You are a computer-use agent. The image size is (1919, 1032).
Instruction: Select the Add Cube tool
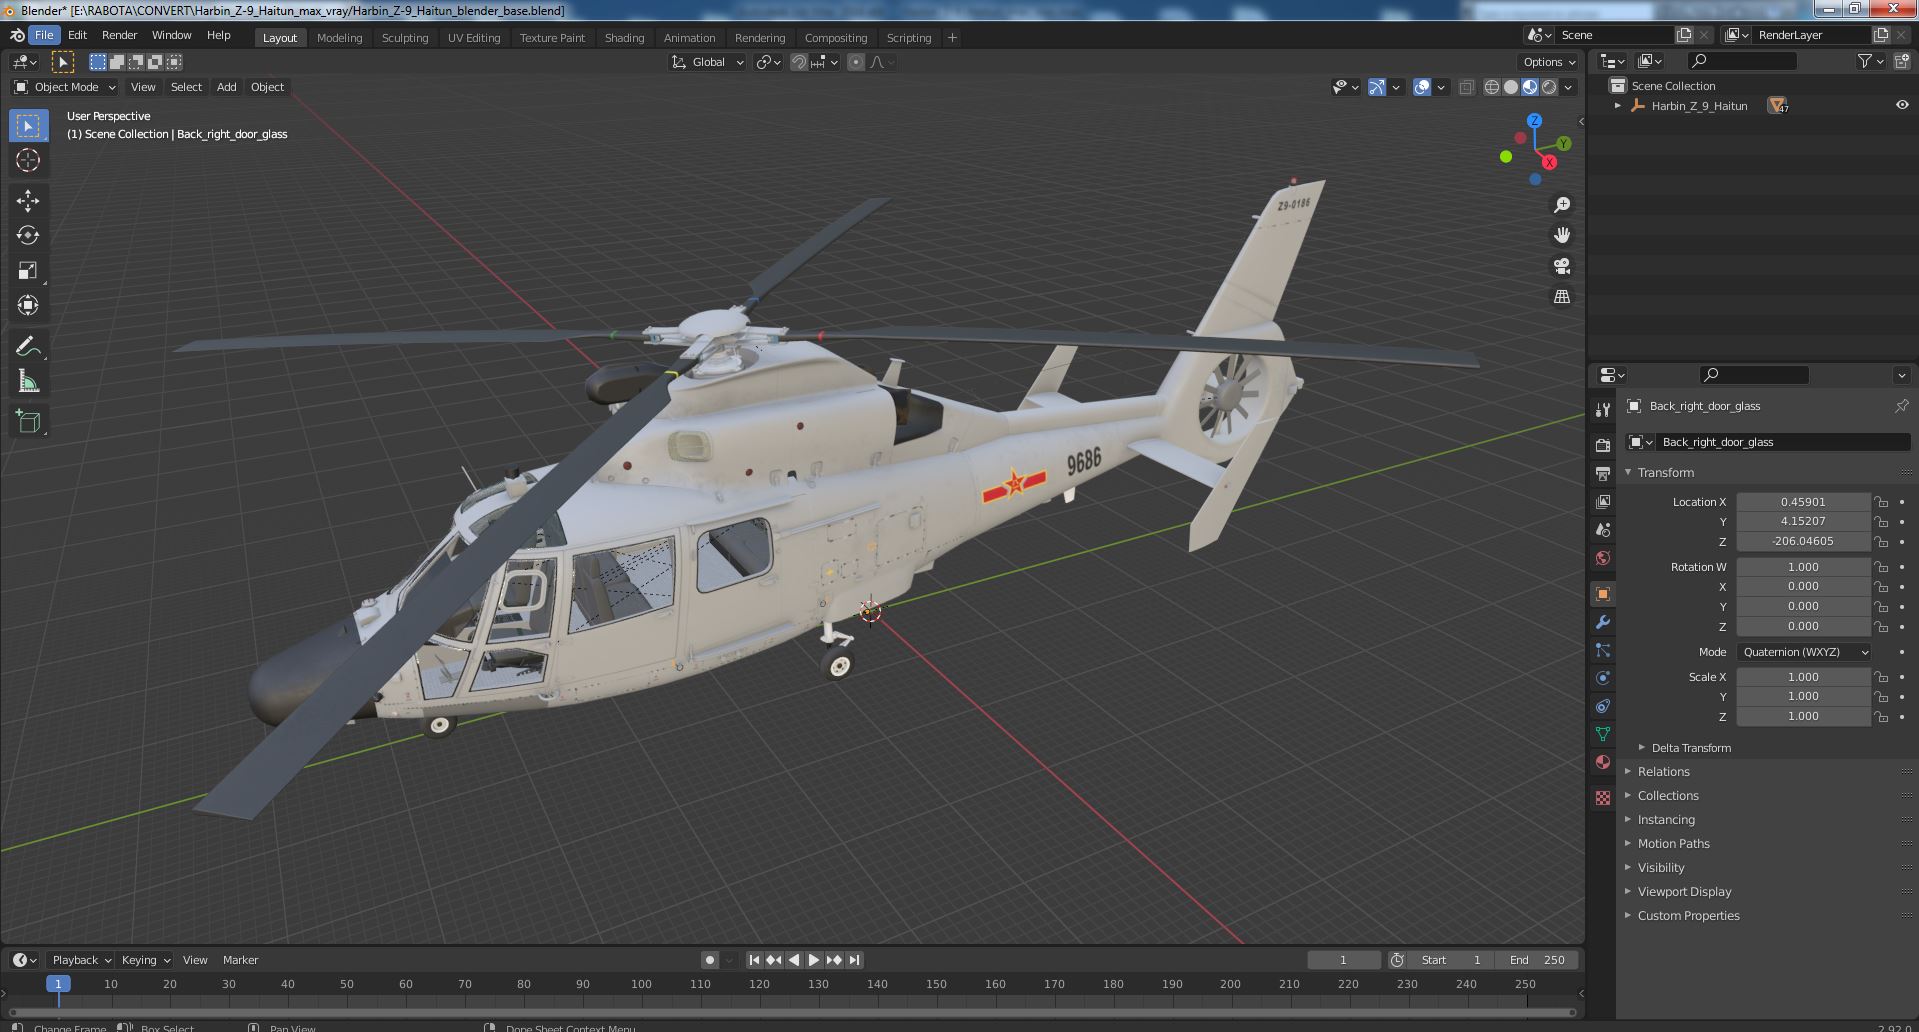coord(28,422)
